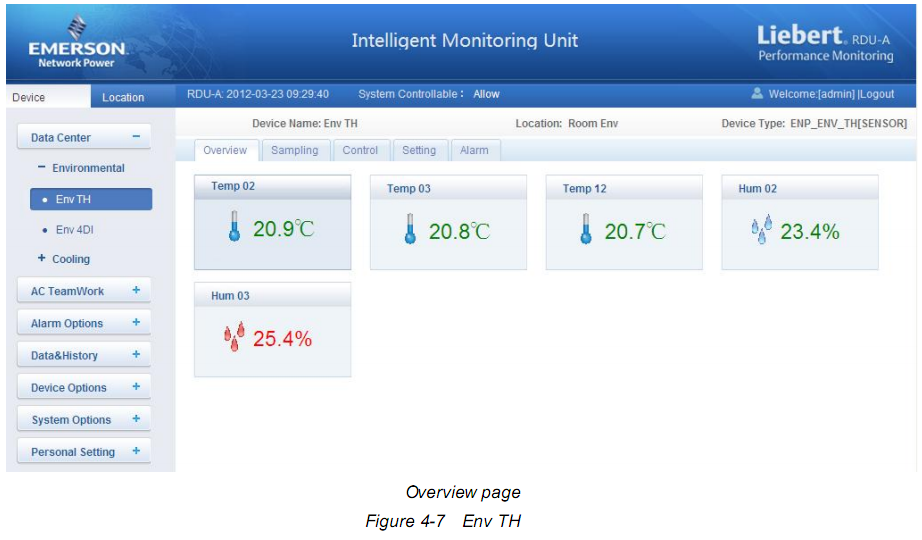Click the Temp 02 thermometer icon
The height and width of the screenshot is (540, 922).
[234, 229]
